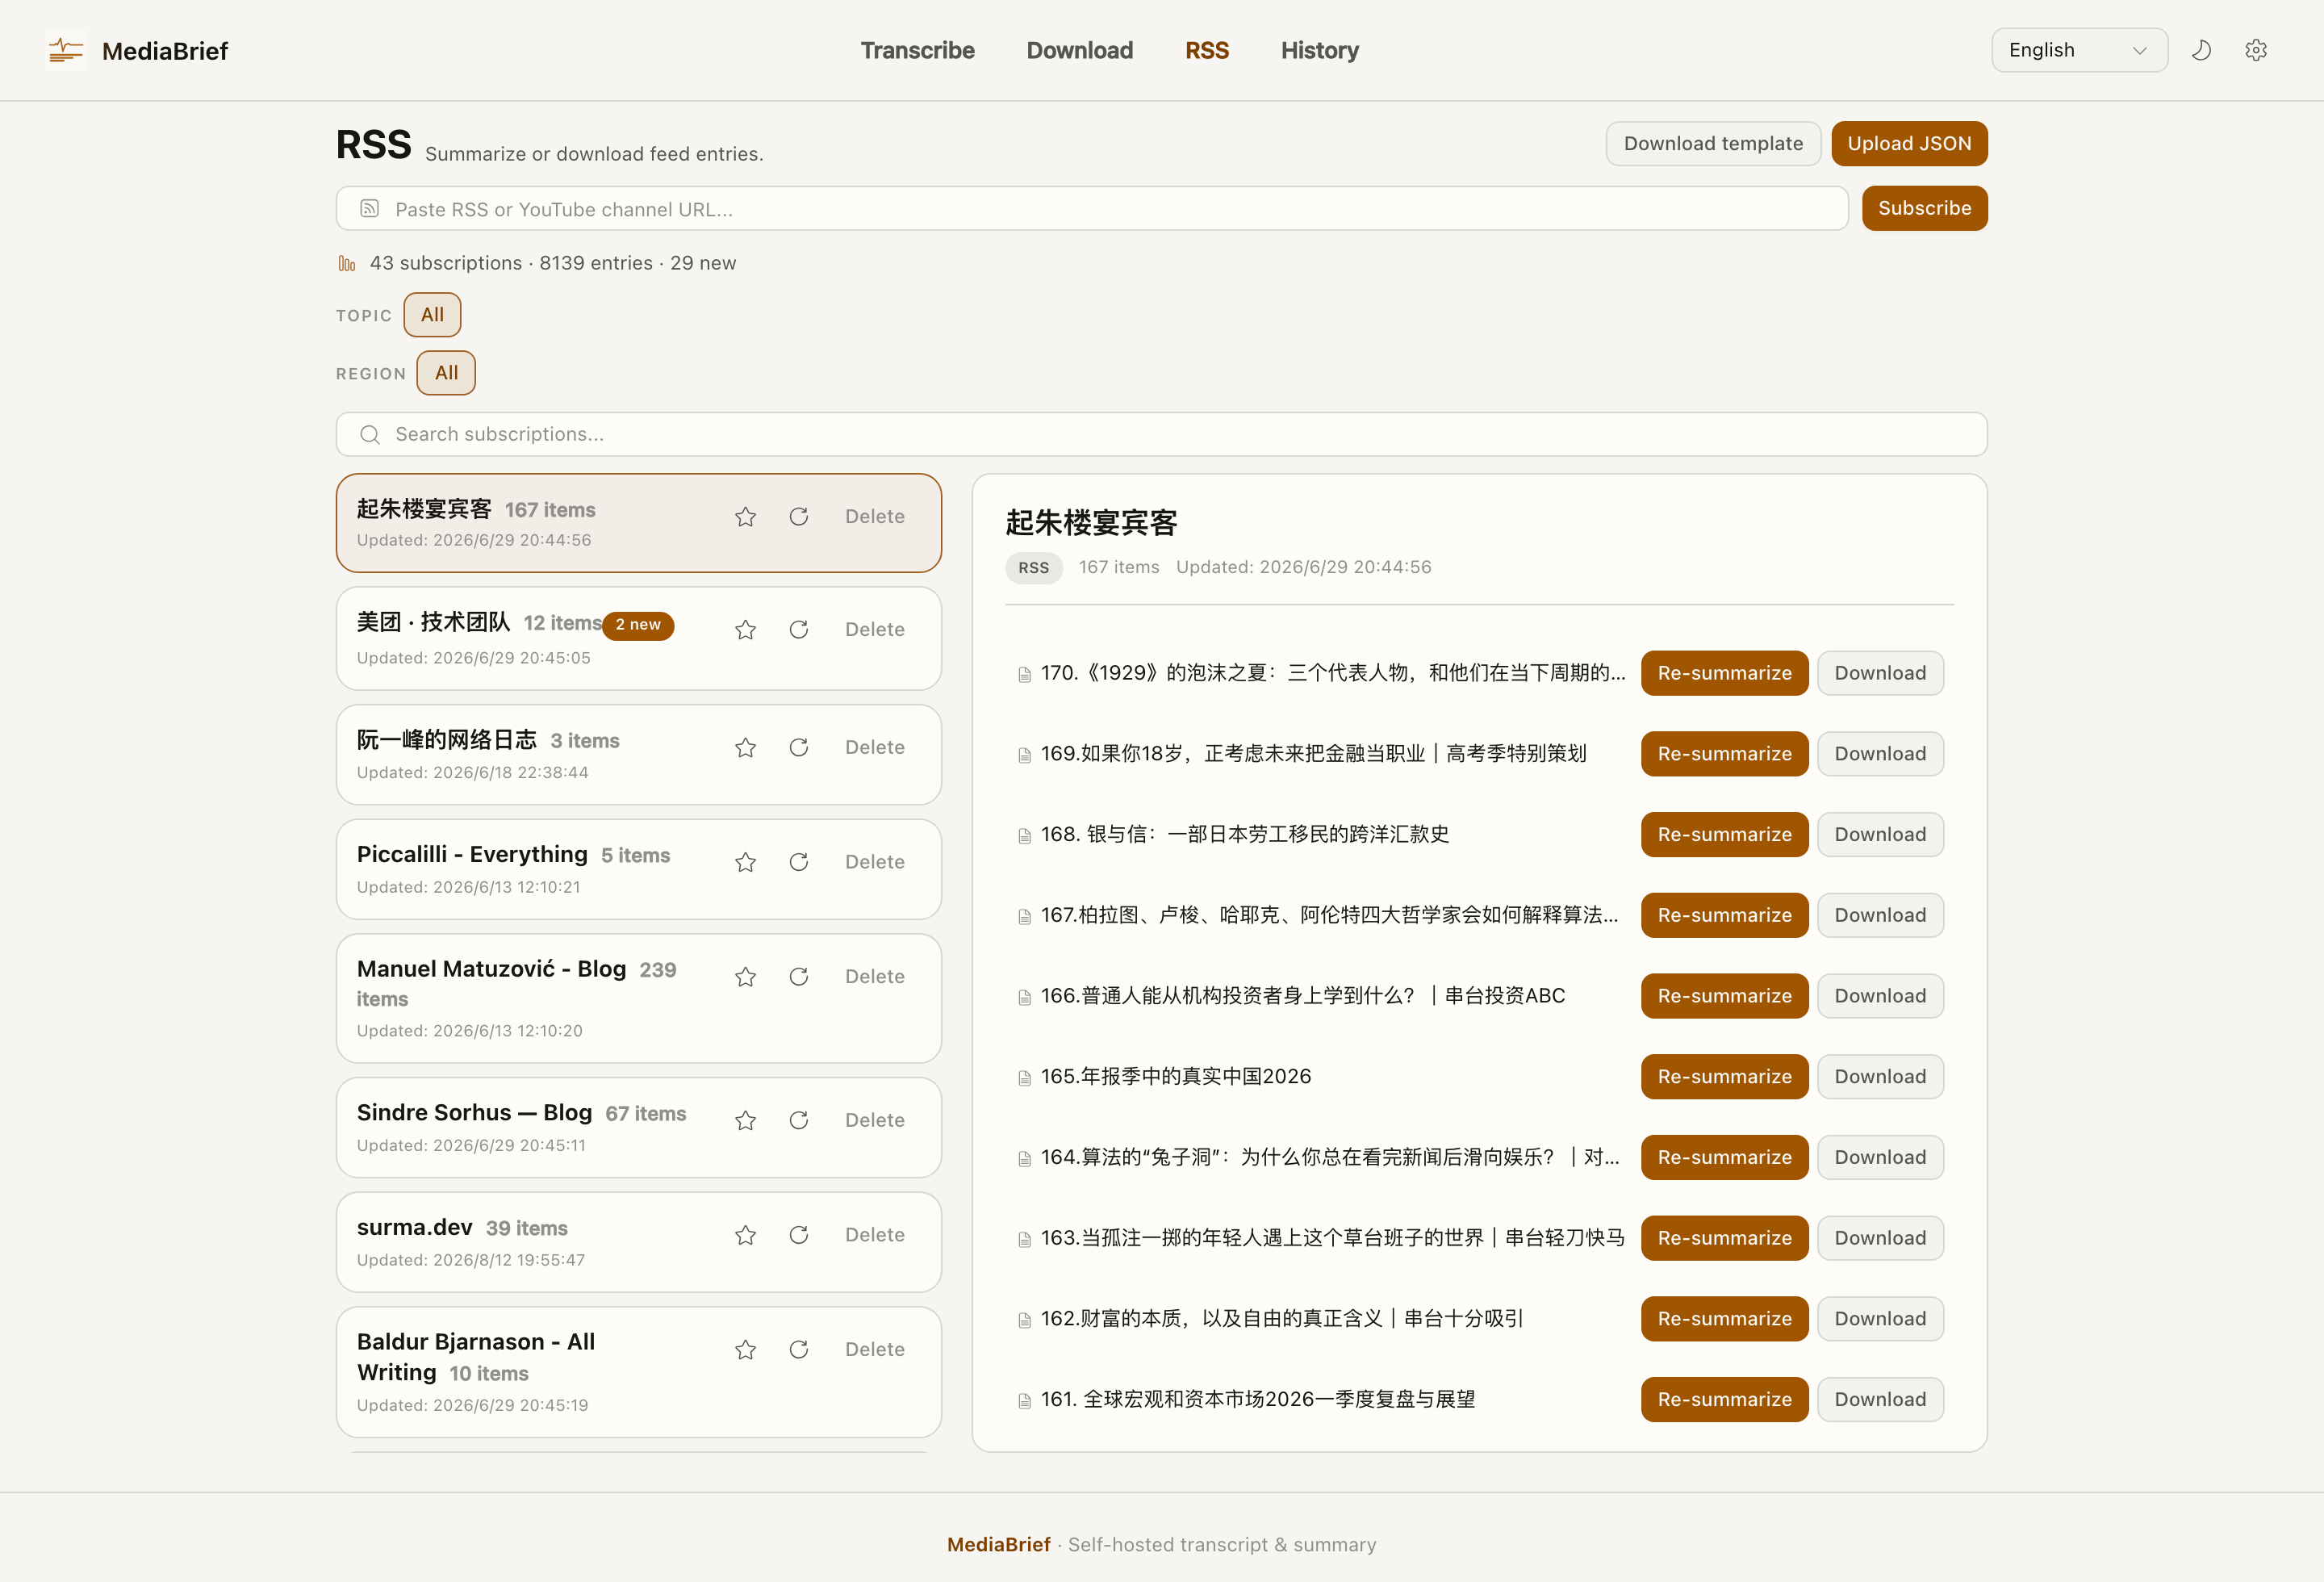Star the Piccalilli - Everything subscription
This screenshot has height=1582, width=2324.
(x=745, y=862)
